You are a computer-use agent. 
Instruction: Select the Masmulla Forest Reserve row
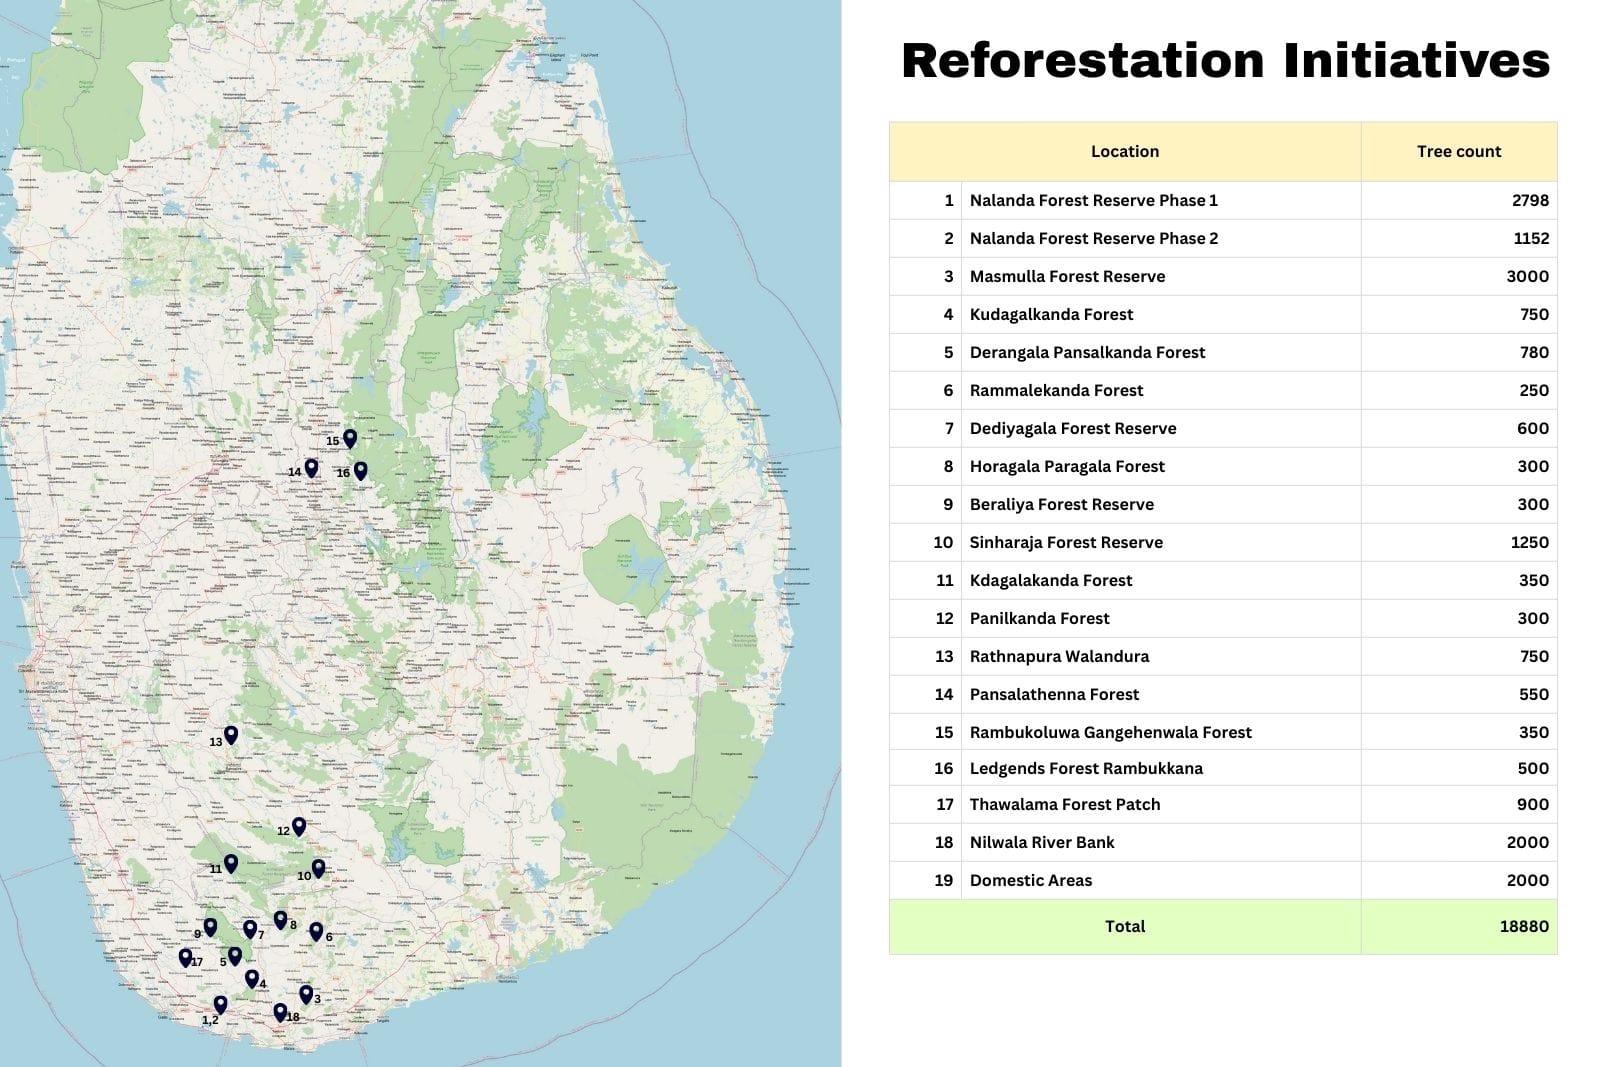coord(1066,277)
